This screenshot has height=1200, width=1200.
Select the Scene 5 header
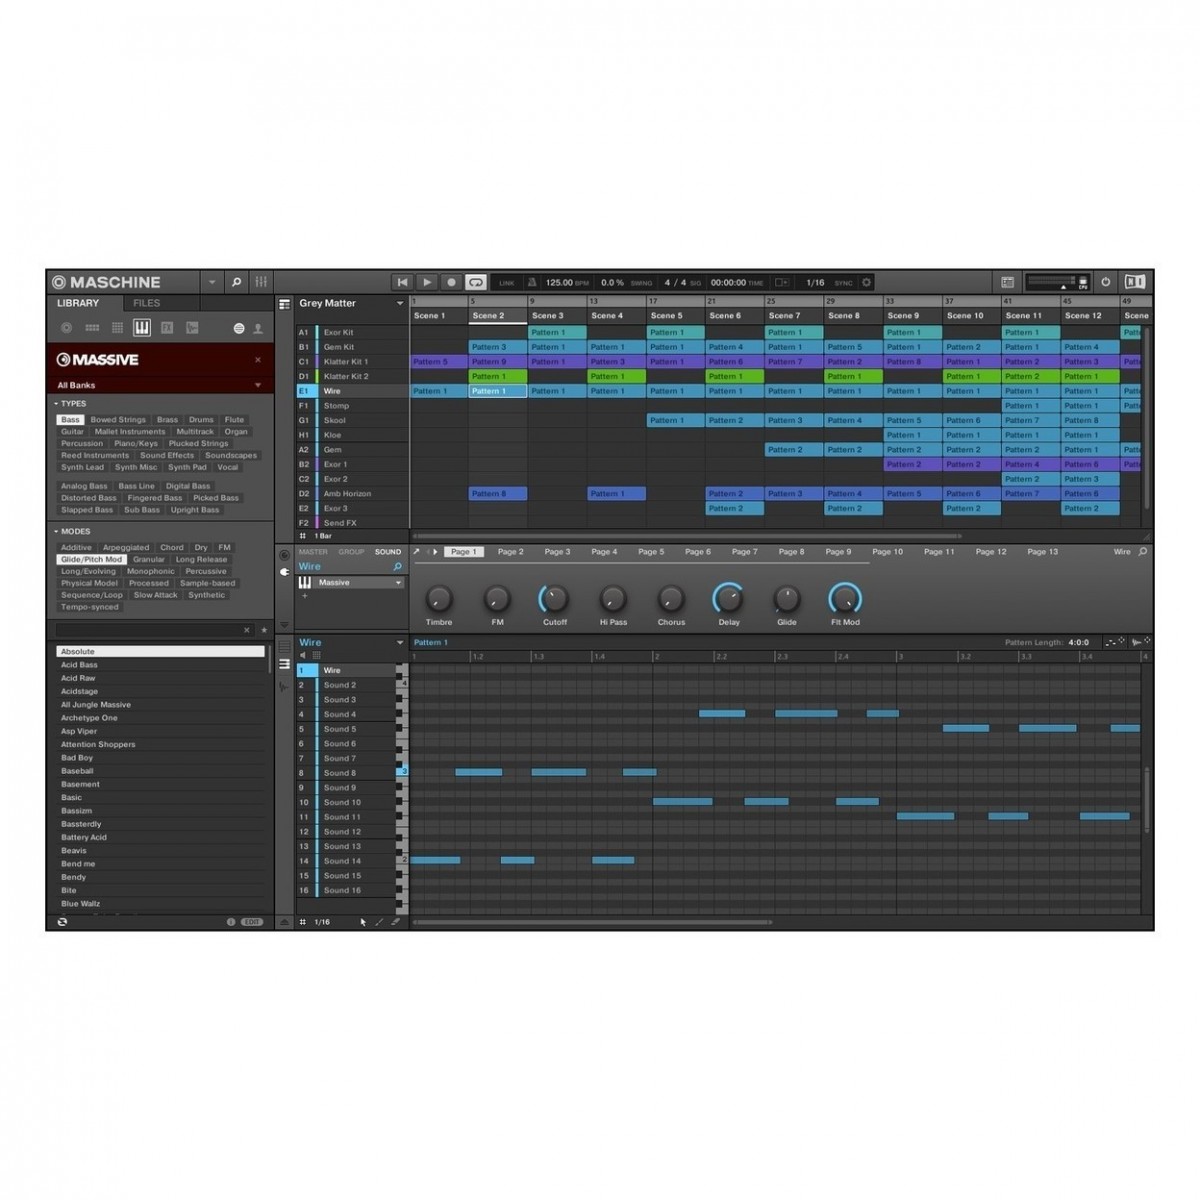[x=675, y=315]
